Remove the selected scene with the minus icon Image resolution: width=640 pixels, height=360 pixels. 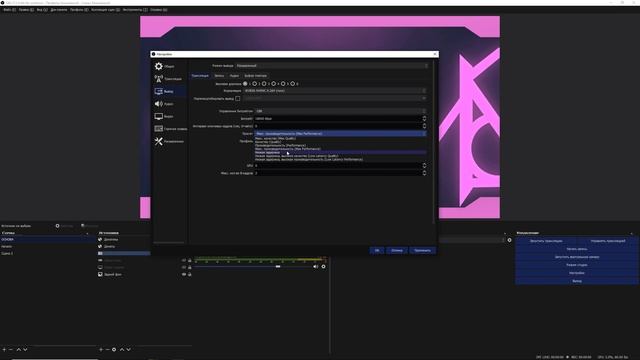coord(11,349)
